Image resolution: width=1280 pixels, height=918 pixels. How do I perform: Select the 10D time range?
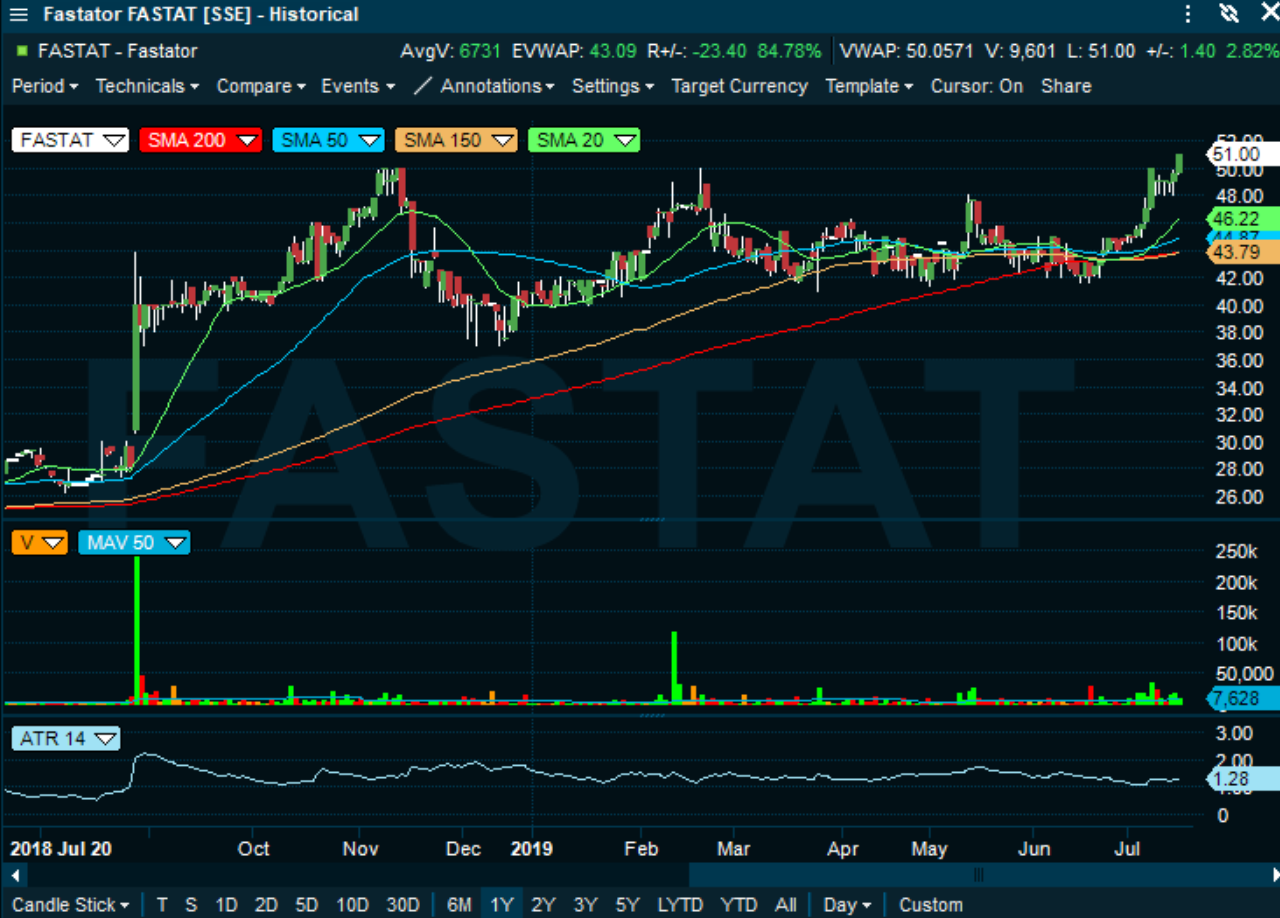[x=352, y=905]
